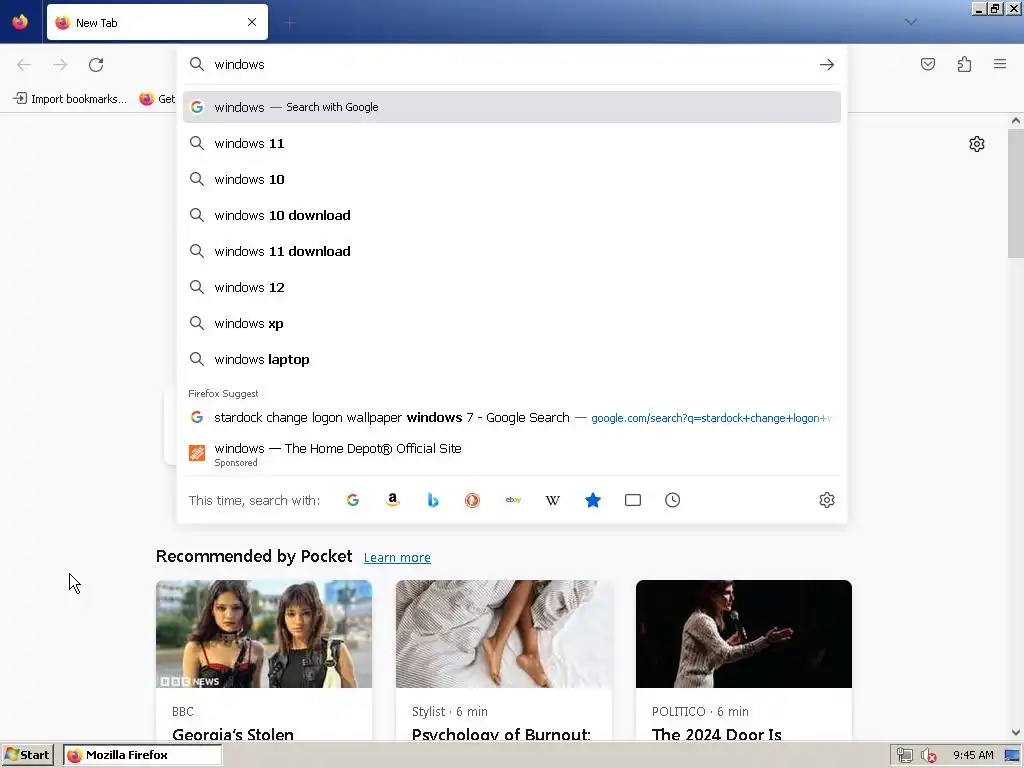Click the volume tray icon
Screen dimensions: 1024x768
929,756
